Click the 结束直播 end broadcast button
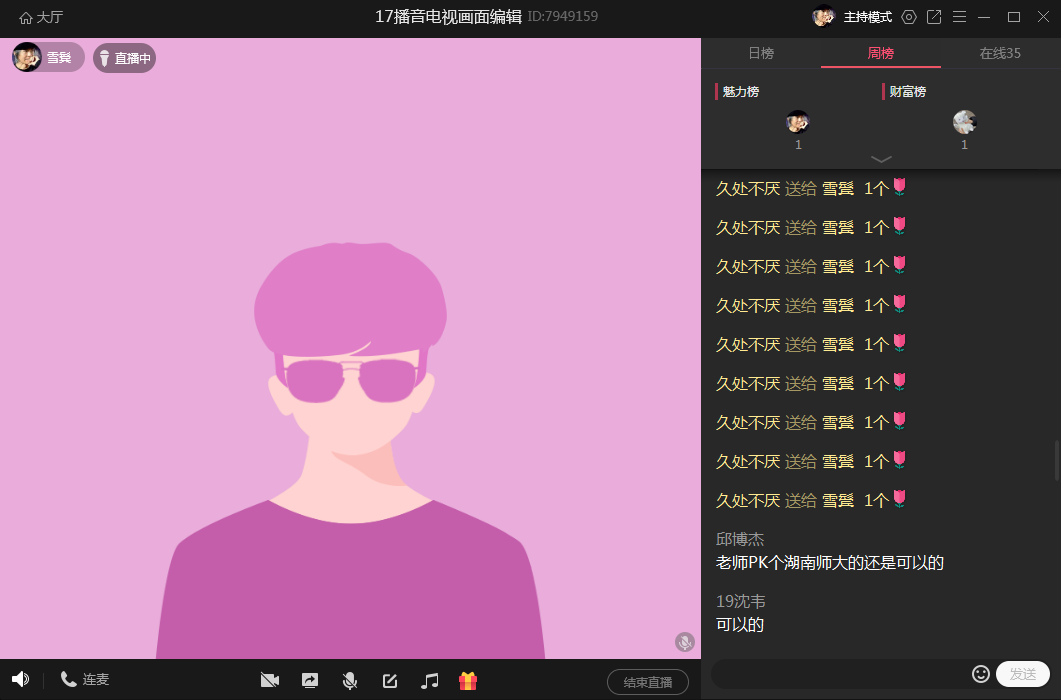The image size is (1061, 700). coord(647,682)
